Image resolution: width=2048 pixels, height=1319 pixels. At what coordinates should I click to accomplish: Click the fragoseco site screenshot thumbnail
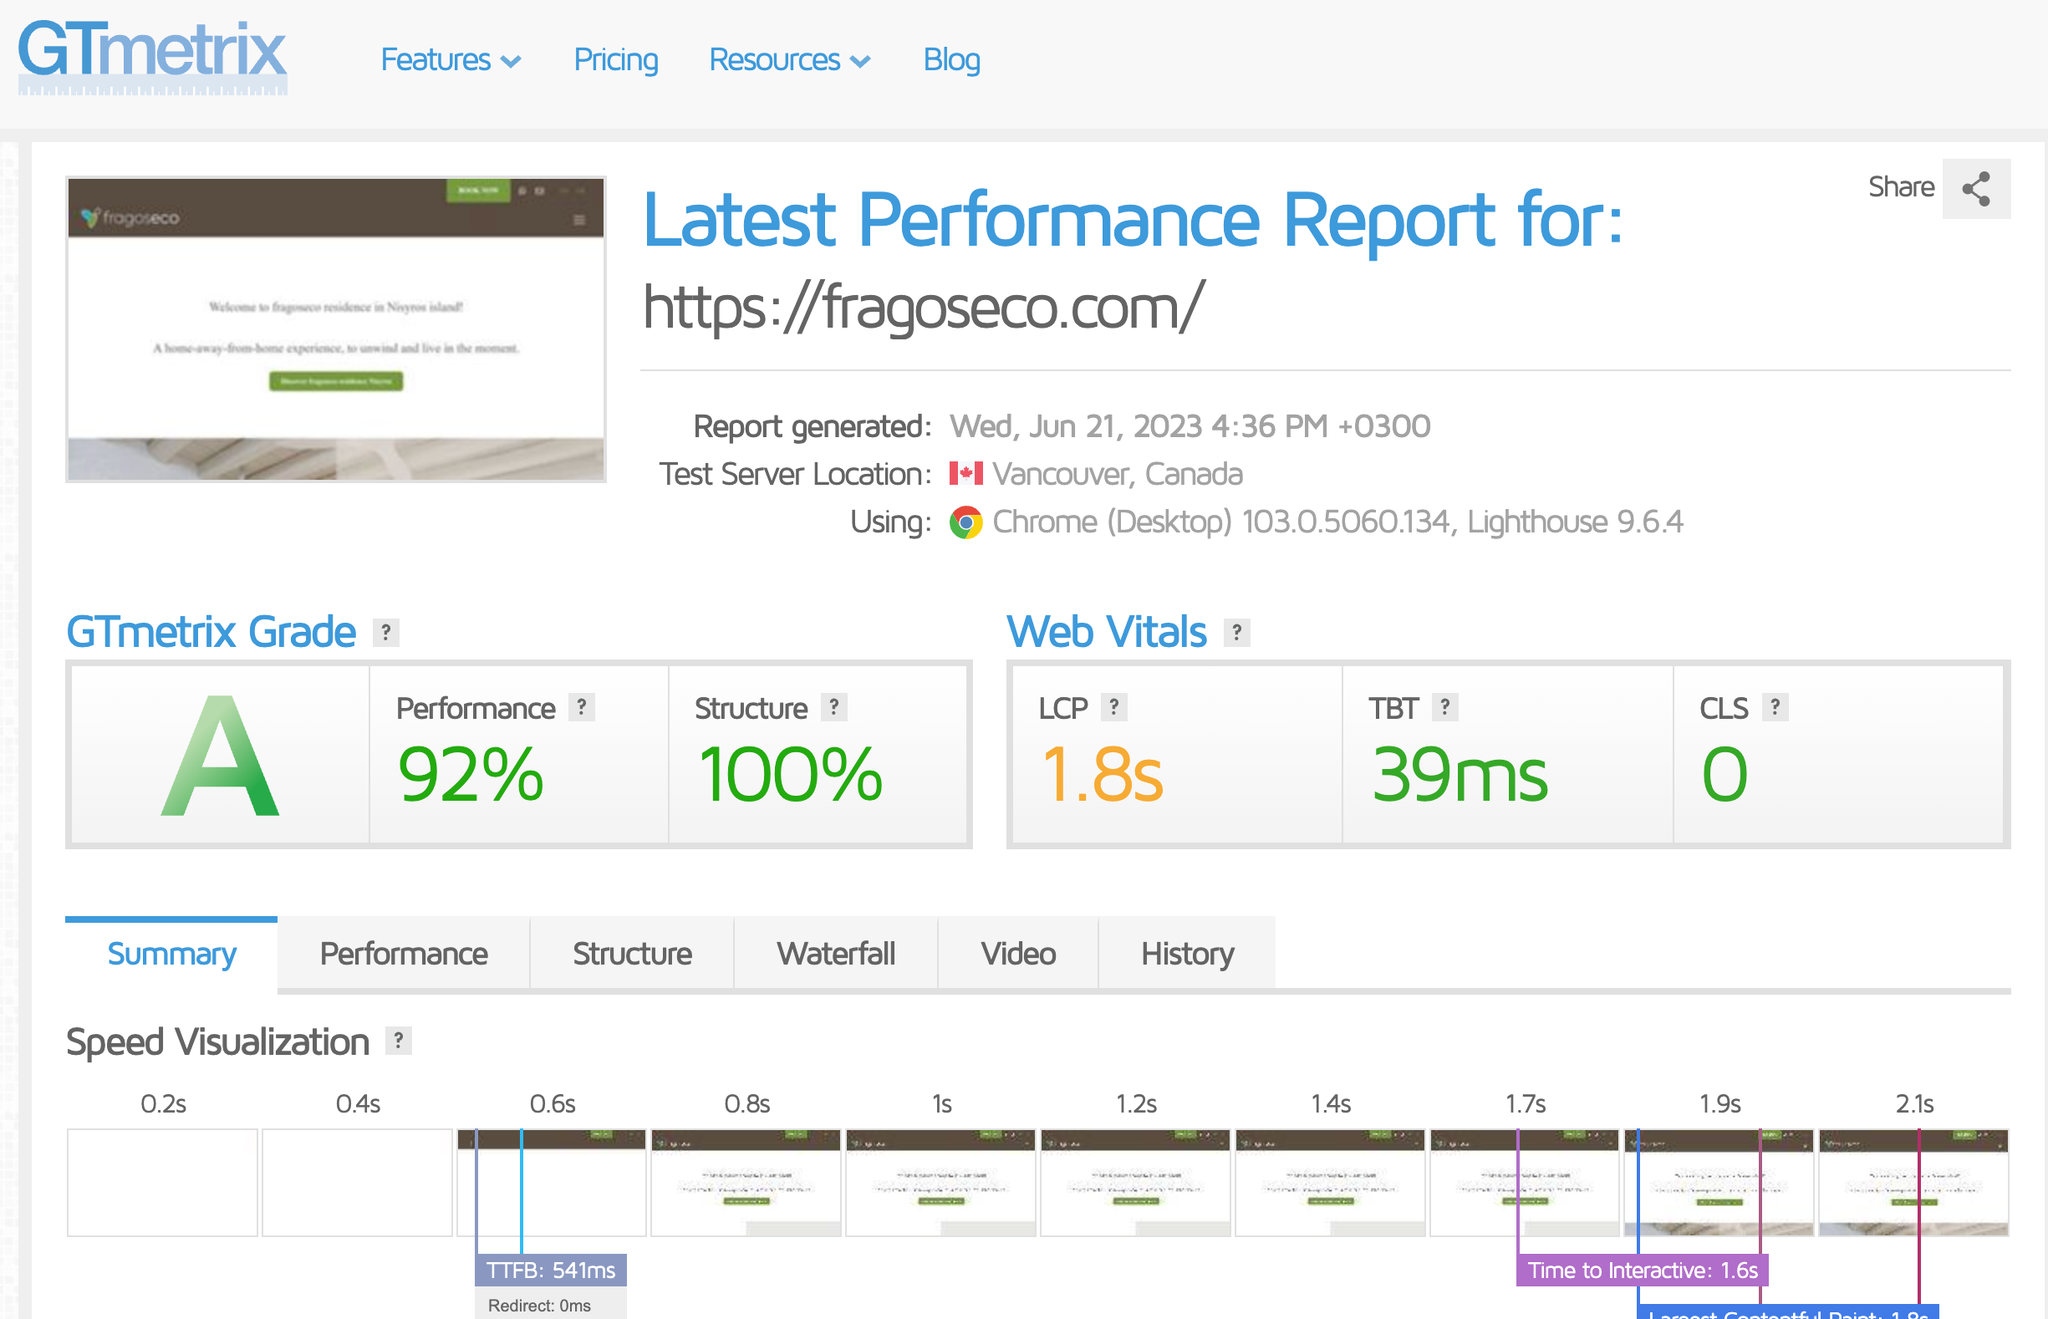(336, 329)
